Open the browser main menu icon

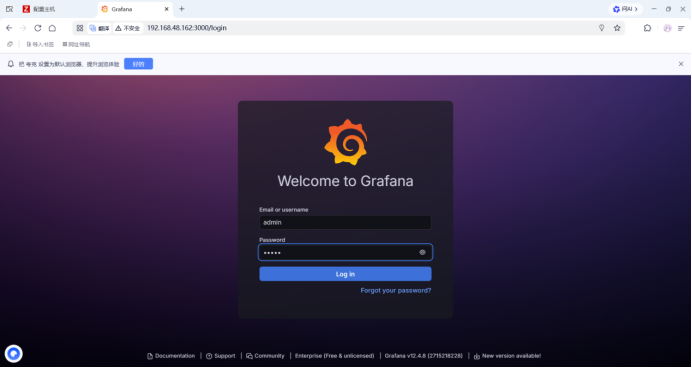681,28
